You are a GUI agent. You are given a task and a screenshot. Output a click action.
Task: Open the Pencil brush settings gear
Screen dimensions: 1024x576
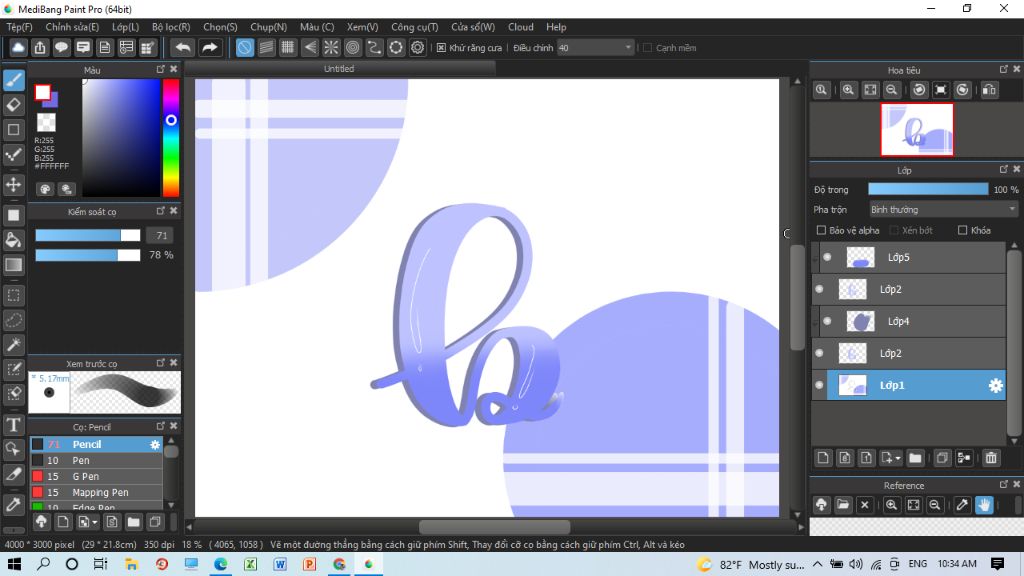point(155,444)
